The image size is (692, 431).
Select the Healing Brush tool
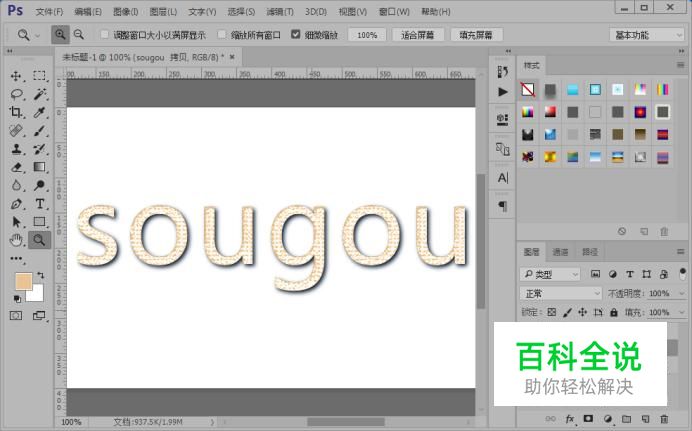coord(16,131)
